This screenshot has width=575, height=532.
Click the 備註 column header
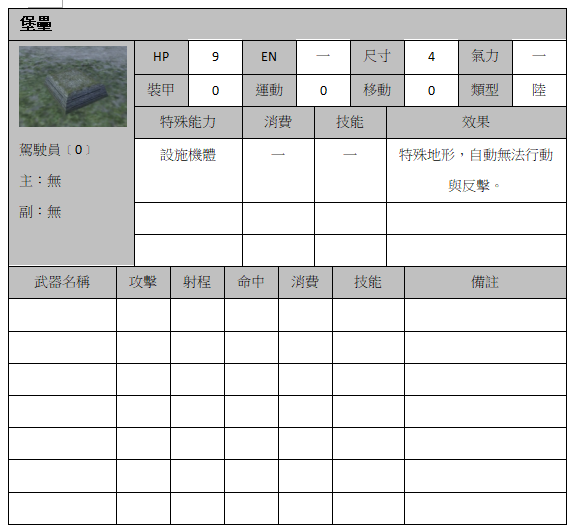click(485, 282)
